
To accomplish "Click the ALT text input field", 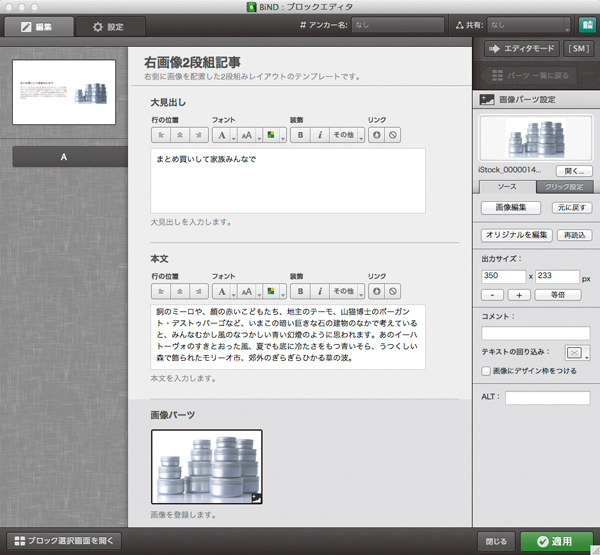I will click(547, 398).
